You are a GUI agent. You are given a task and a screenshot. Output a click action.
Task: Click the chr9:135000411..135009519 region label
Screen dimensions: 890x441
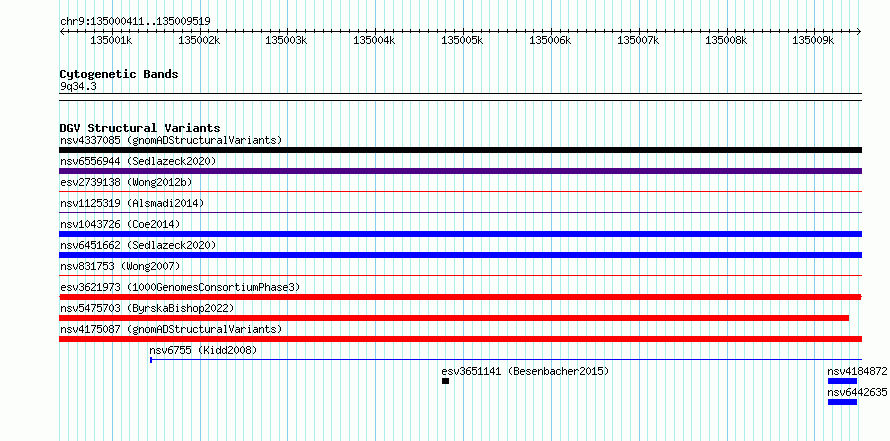135,21
